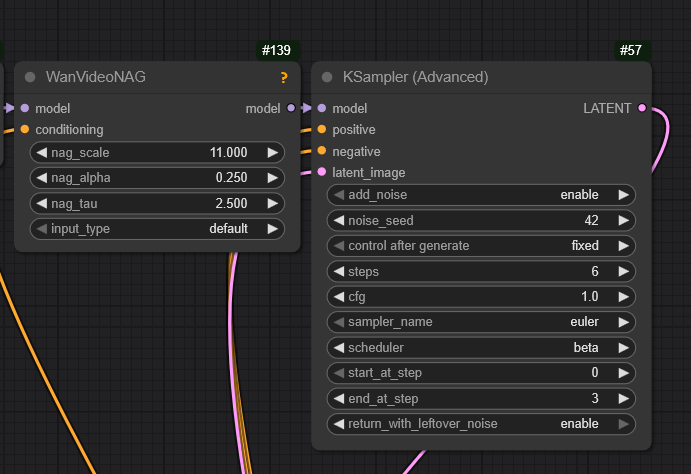Screen dimensions: 691x474
Task: Increase steps with its right arrow
Action: tap(624, 271)
